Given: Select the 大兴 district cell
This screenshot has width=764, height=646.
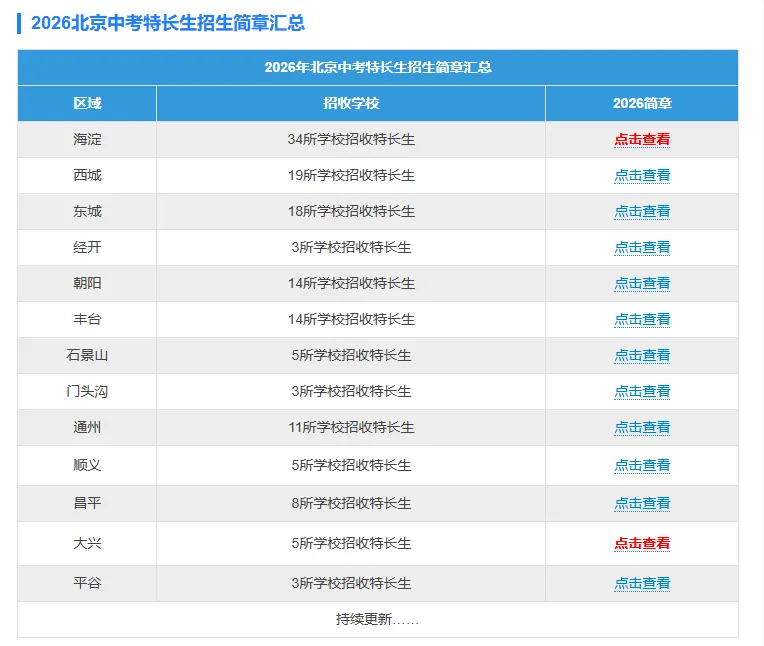Looking at the screenshot, I should (x=87, y=543).
